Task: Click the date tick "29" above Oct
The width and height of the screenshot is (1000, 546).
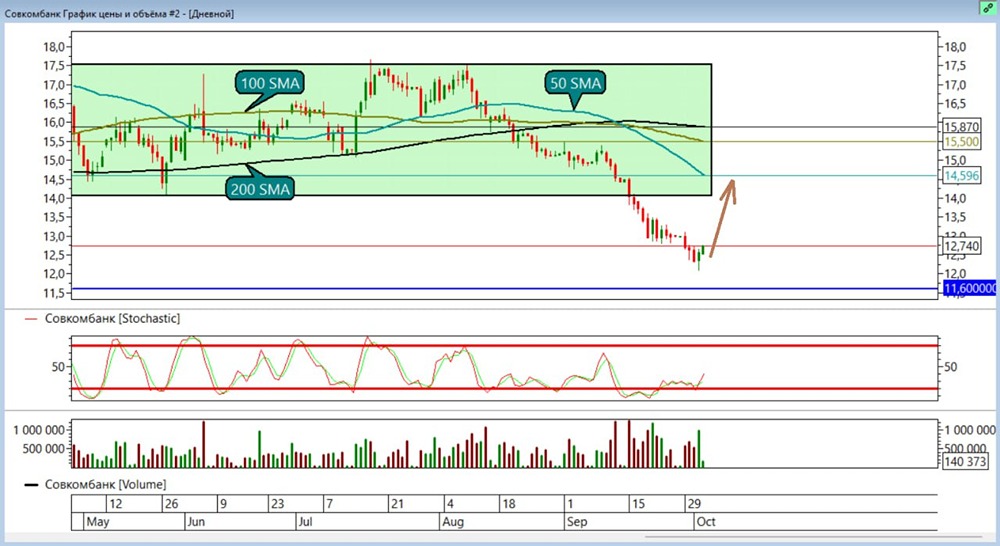Action: click(694, 504)
